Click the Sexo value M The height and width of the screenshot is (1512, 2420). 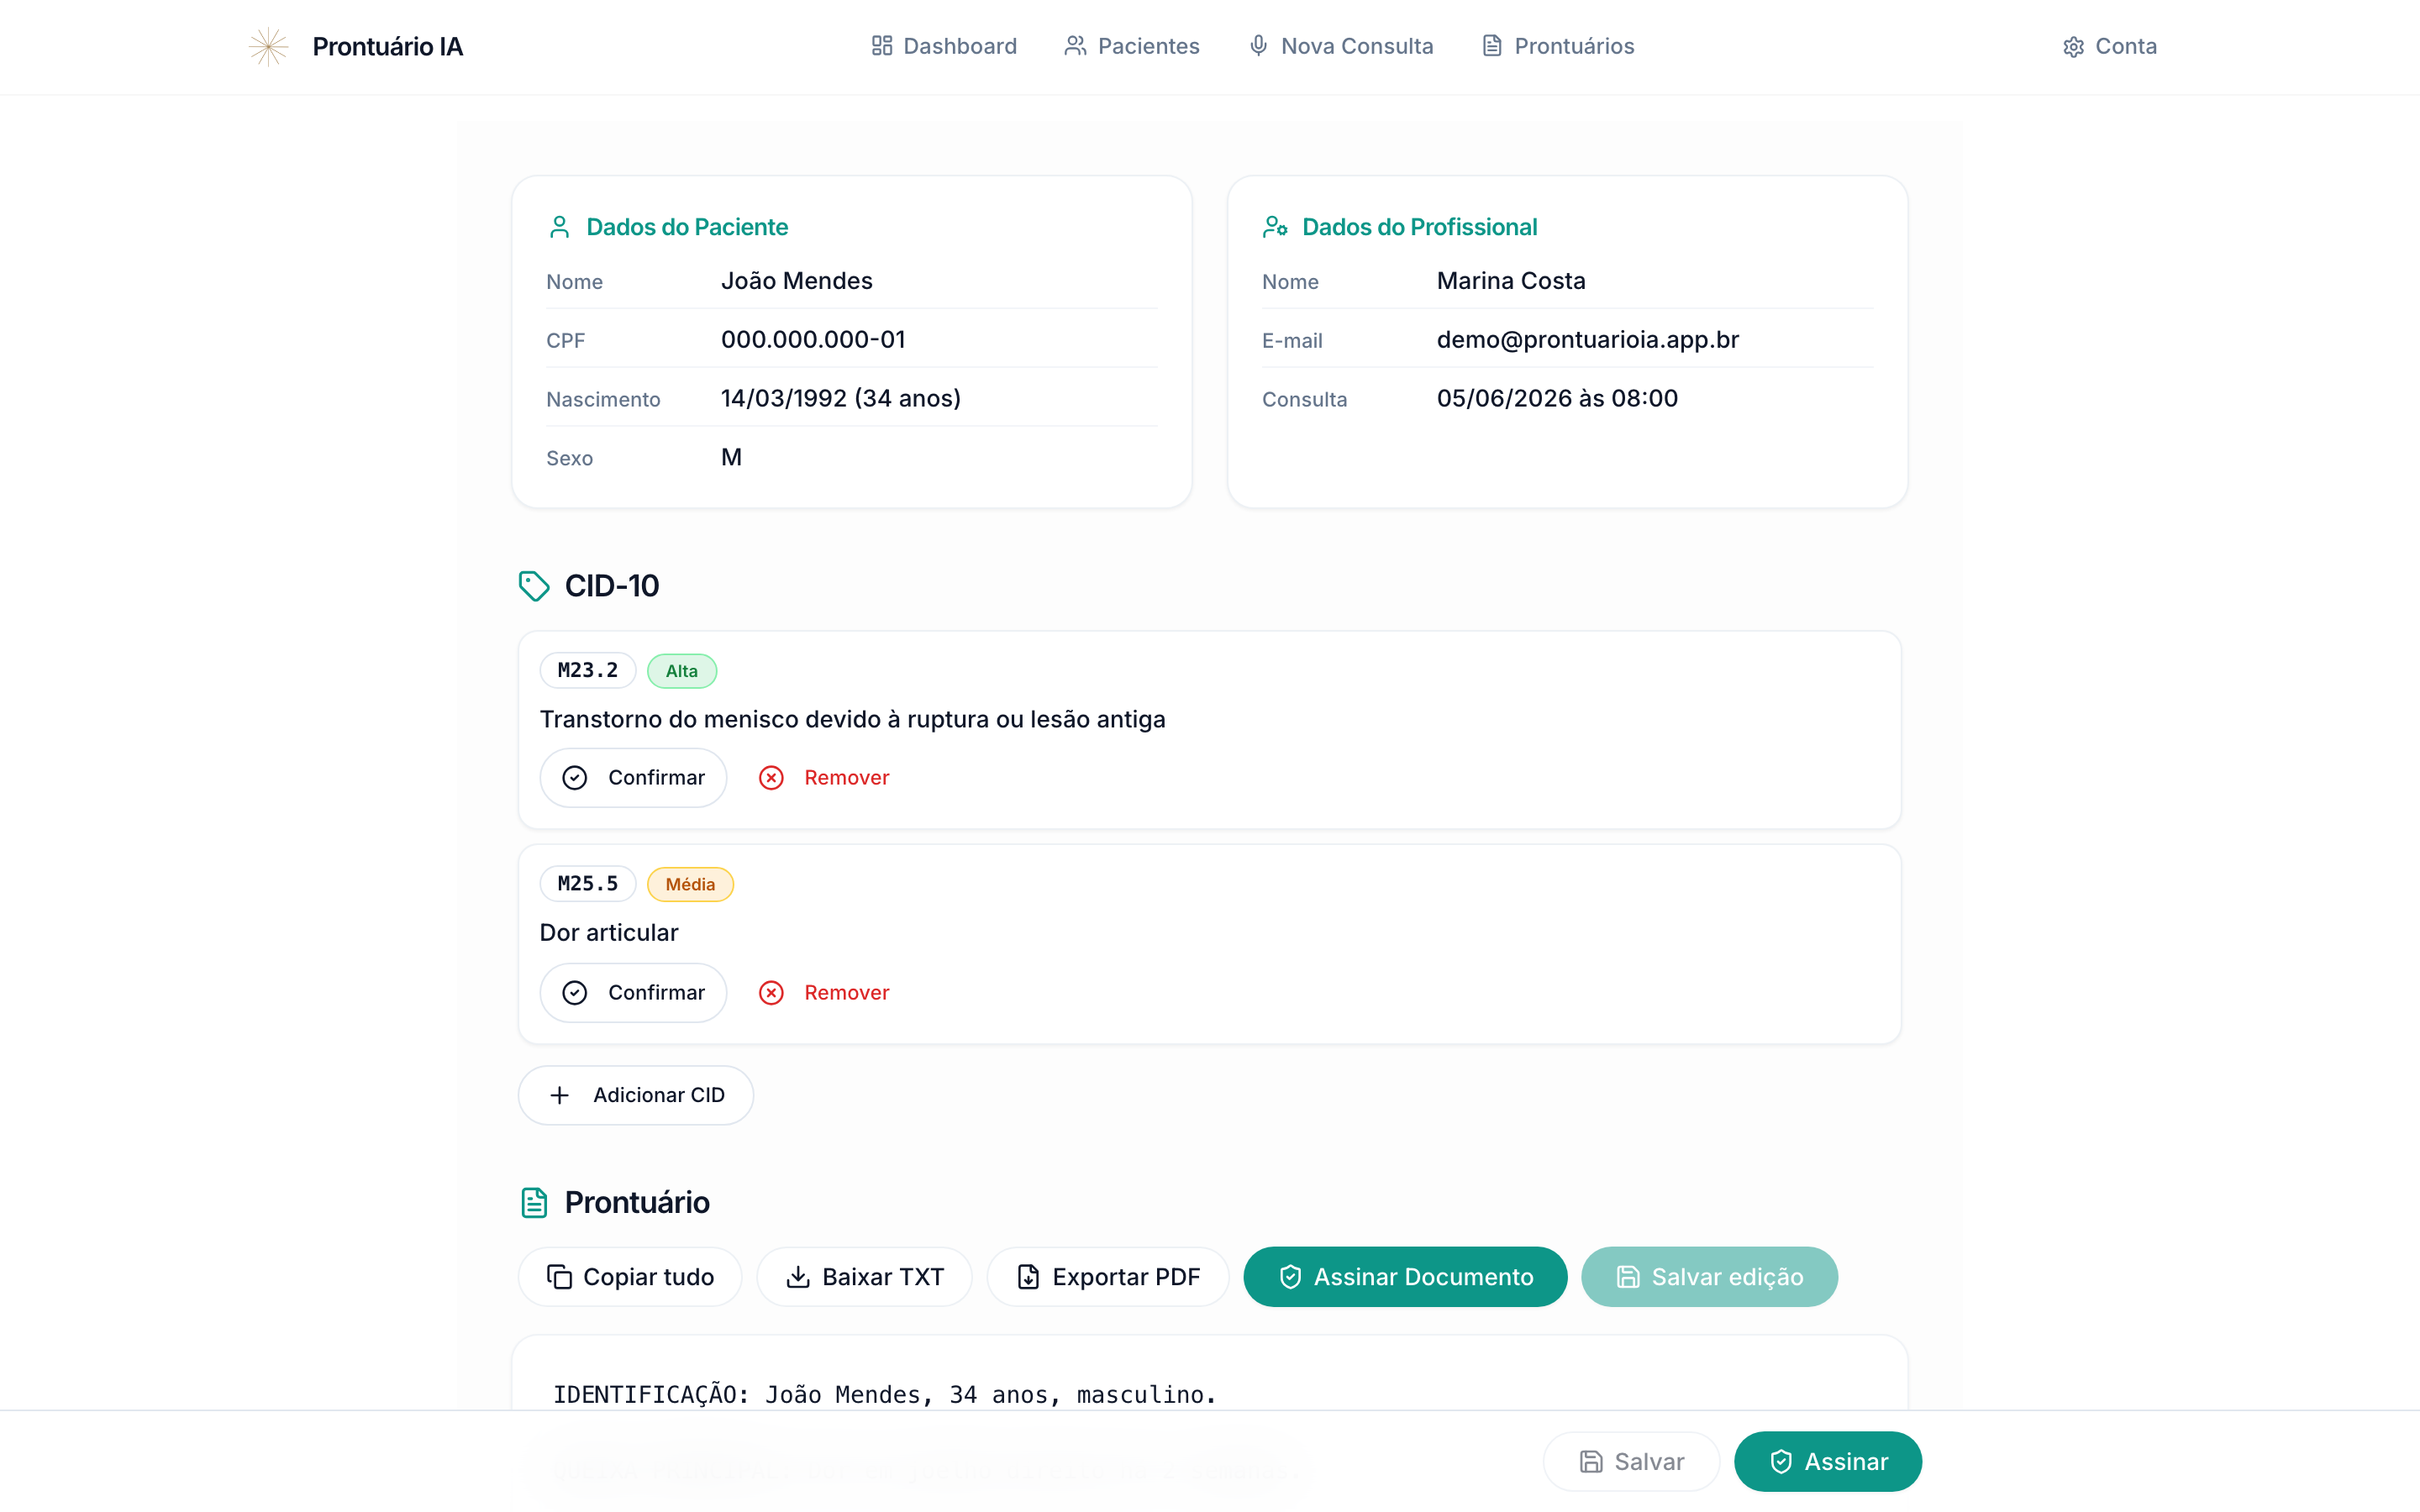point(731,458)
